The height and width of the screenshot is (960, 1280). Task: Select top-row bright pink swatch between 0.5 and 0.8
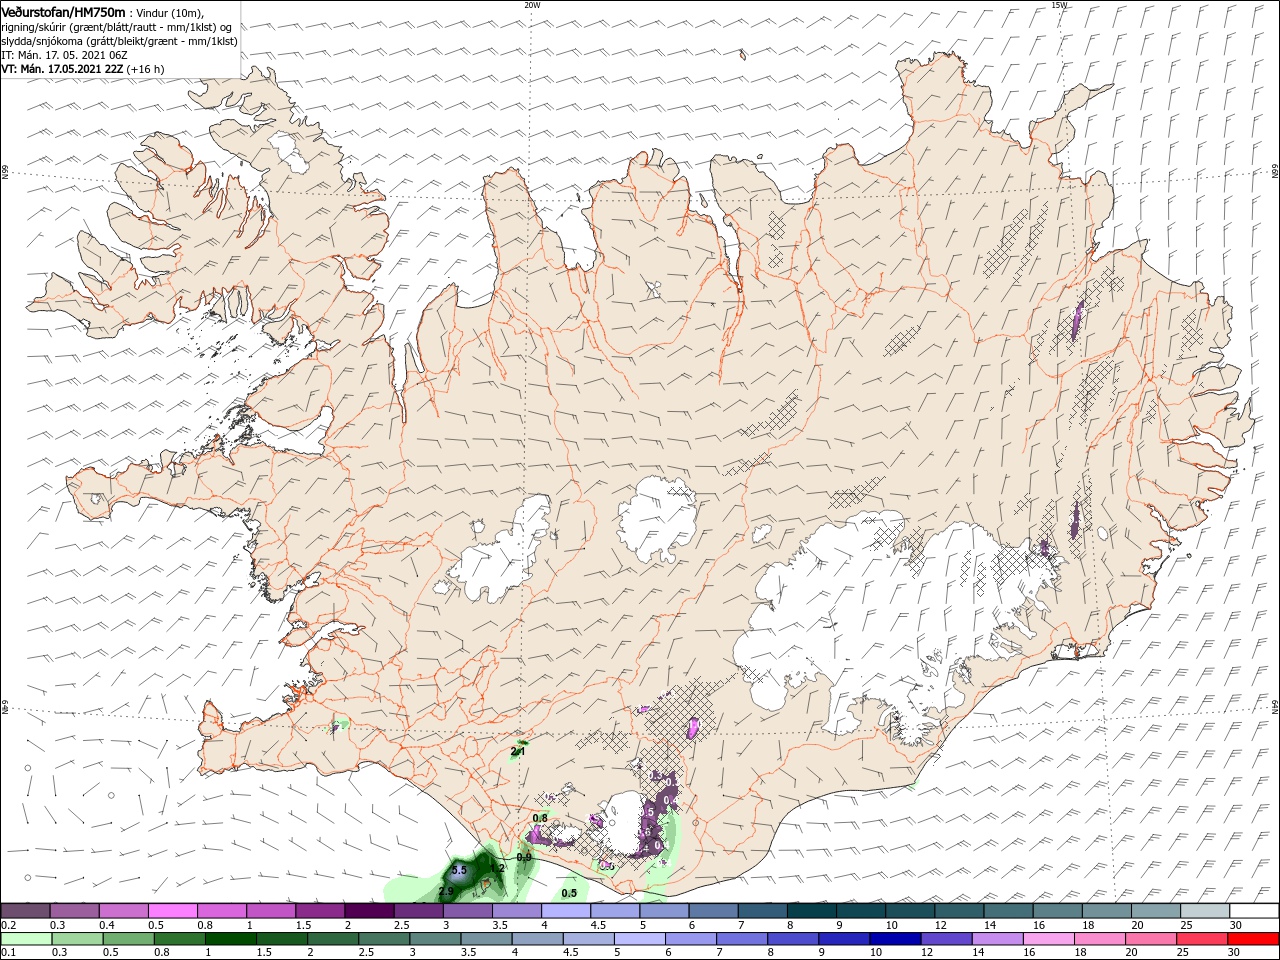coord(172,911)
